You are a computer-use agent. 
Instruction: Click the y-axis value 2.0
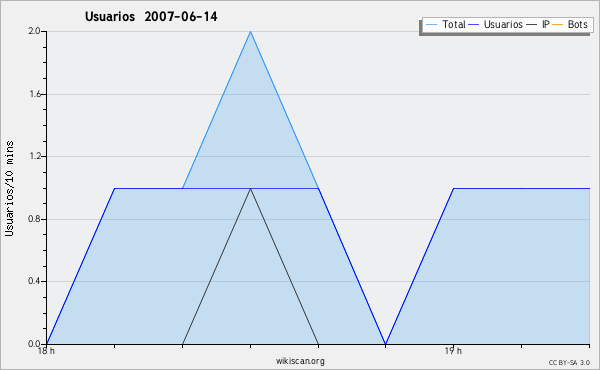click(34, 31)
